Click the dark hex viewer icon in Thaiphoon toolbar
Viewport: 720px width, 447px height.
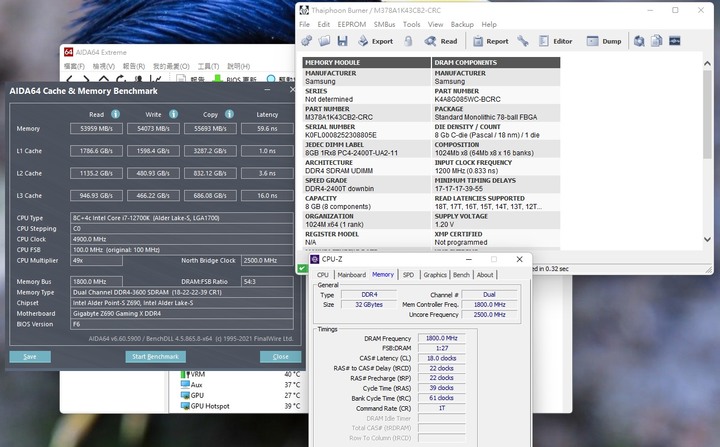point(675,41)
